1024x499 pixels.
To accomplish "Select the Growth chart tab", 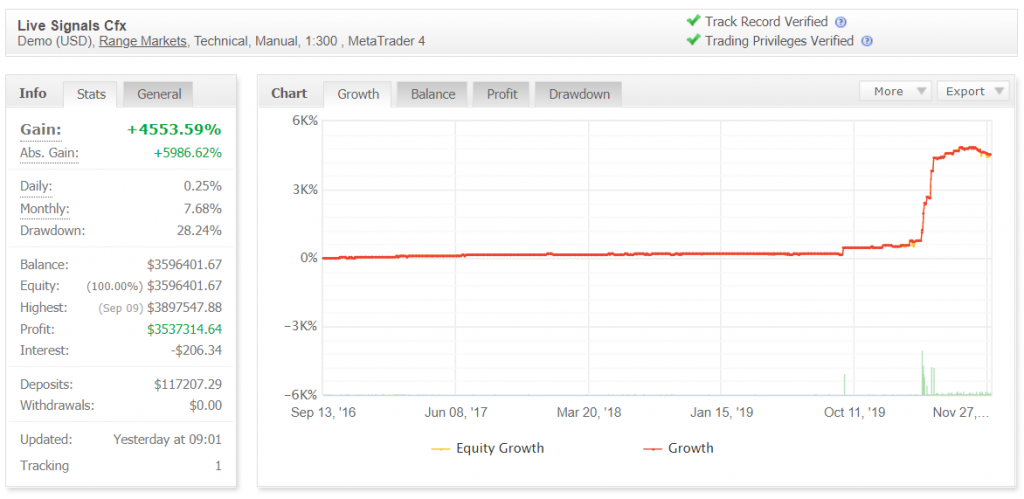I will pos(358,94).
